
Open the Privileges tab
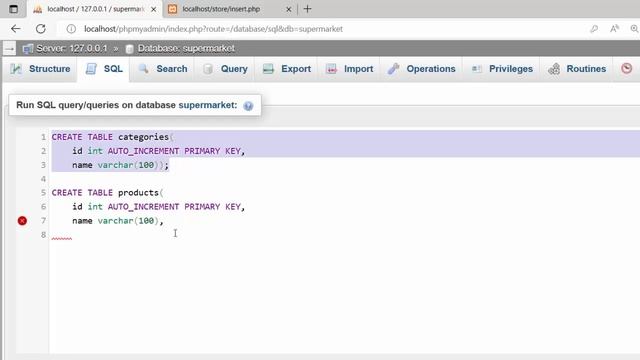click(x=502, y=69)
